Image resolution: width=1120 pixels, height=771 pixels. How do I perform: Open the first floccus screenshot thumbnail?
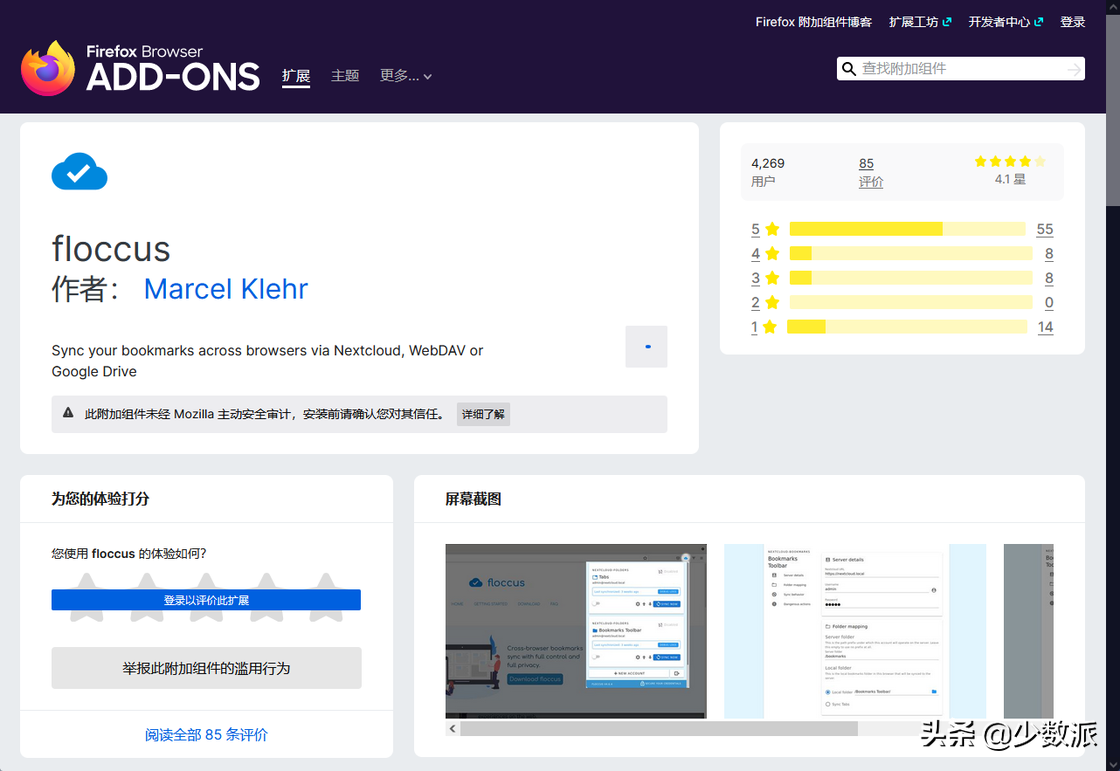pos(576,631)
